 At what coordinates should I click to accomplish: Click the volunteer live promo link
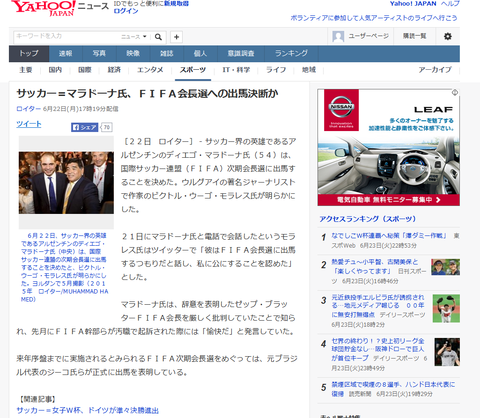coord(374,18)
